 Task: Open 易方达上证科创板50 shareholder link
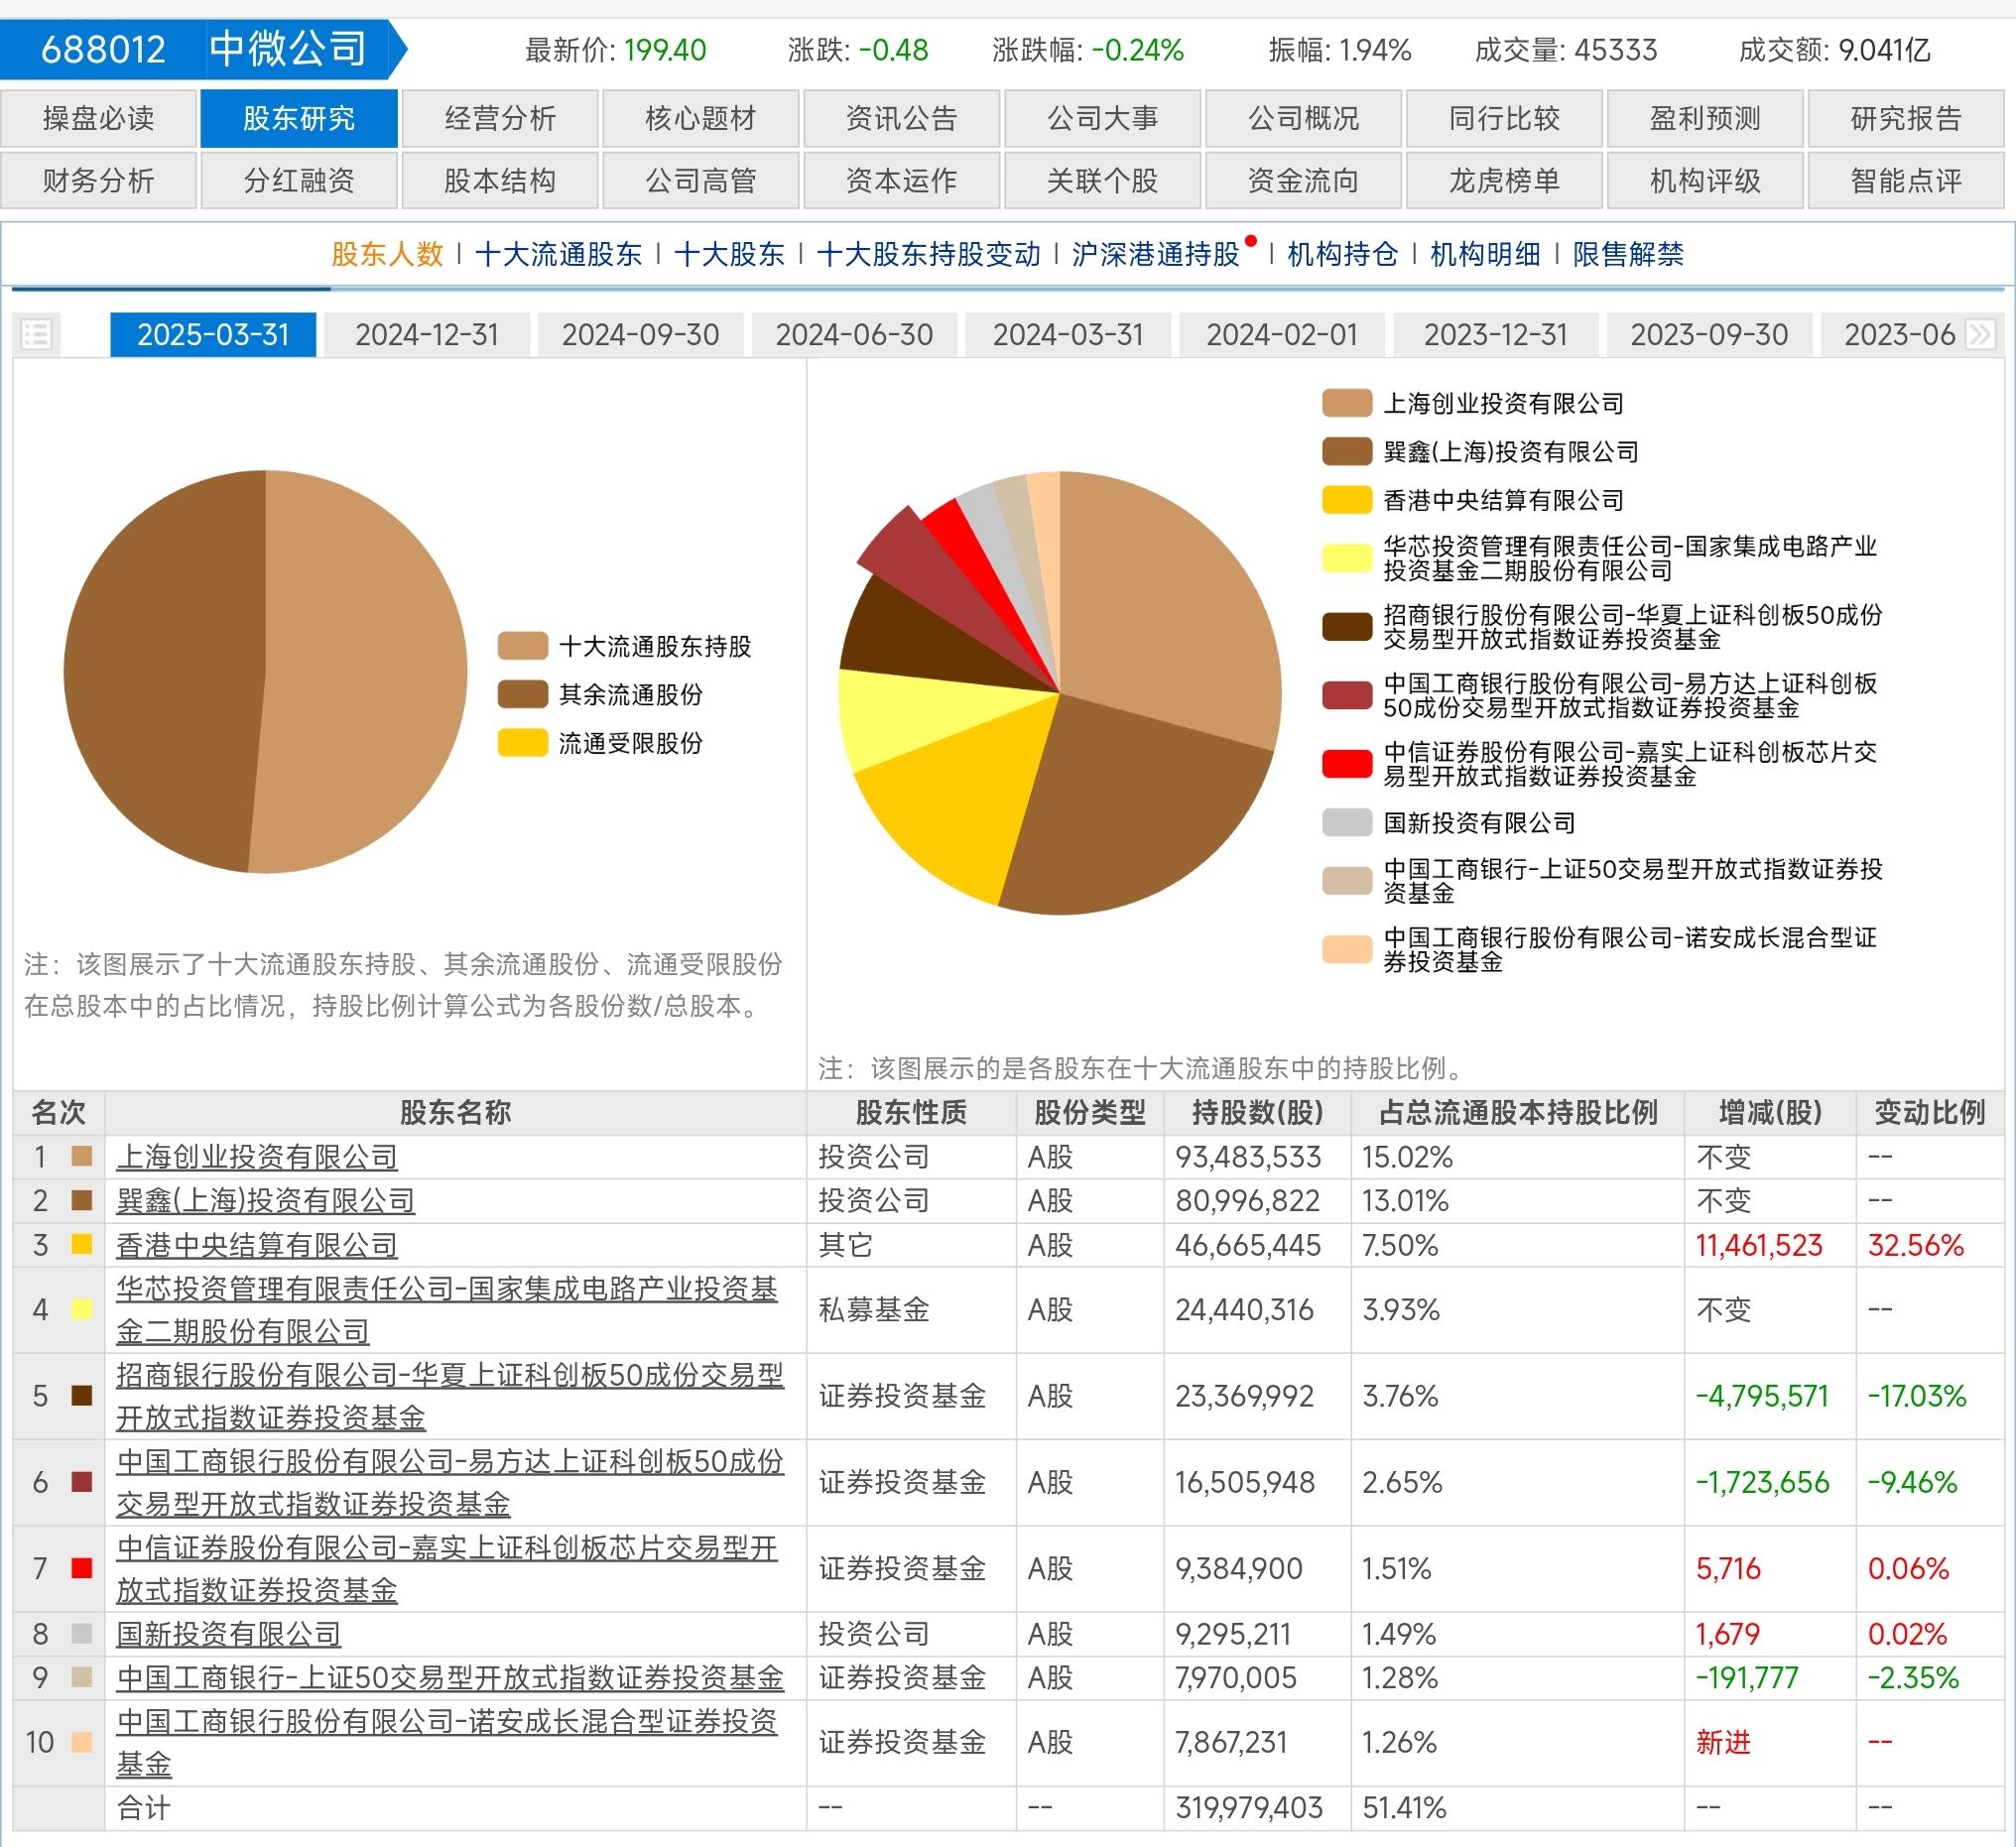pyautogui.click(x=450, y=1482)
